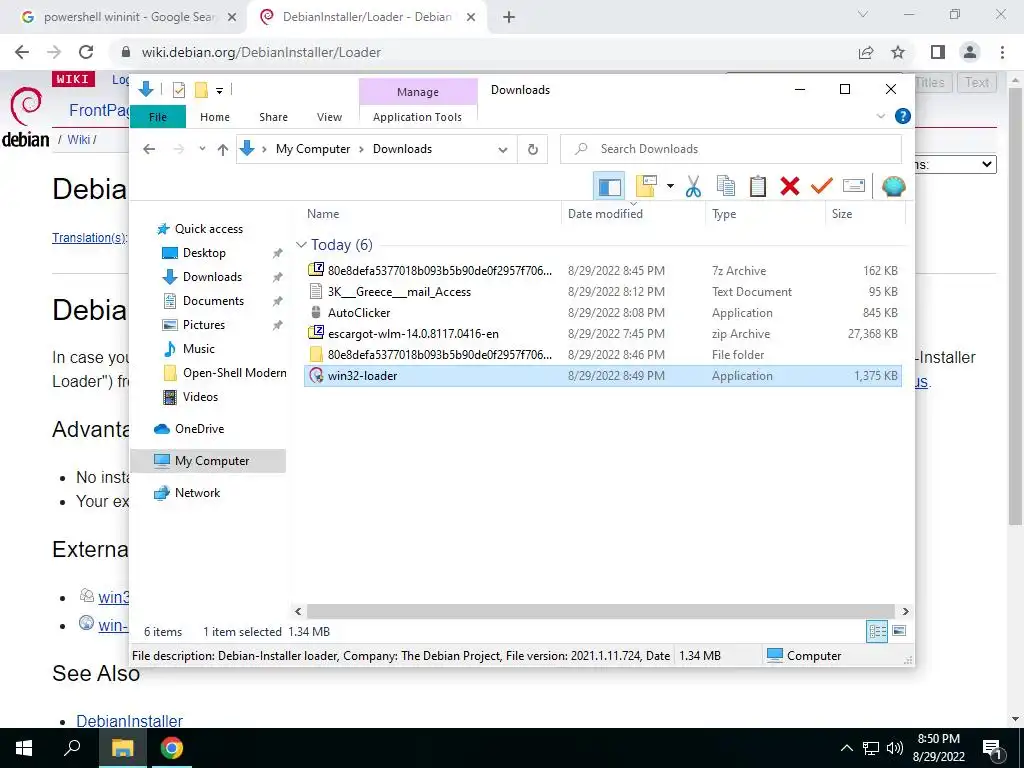The image size is (1024, 768).
Task: Select Documents in navigation pane
Action: [x=213, y=301]
